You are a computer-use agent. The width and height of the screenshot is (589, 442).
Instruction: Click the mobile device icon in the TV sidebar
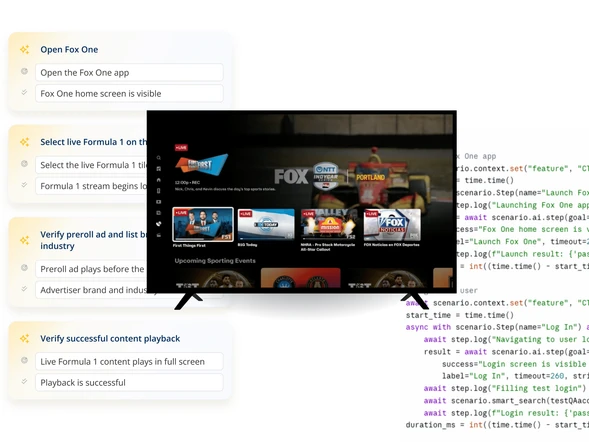159,191
